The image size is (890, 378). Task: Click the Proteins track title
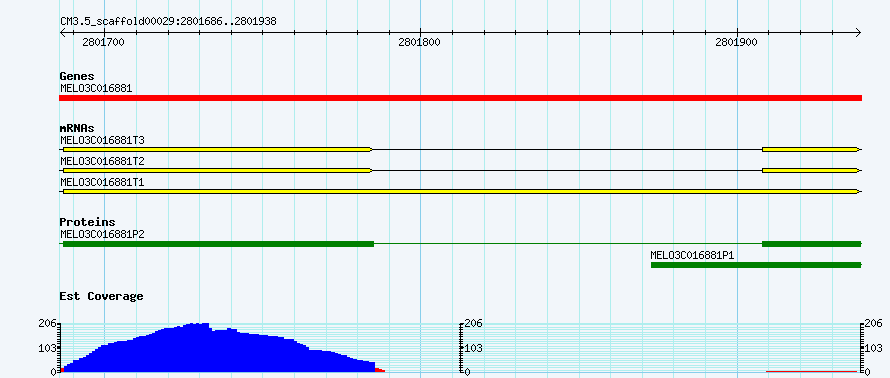tap(87, 222)
